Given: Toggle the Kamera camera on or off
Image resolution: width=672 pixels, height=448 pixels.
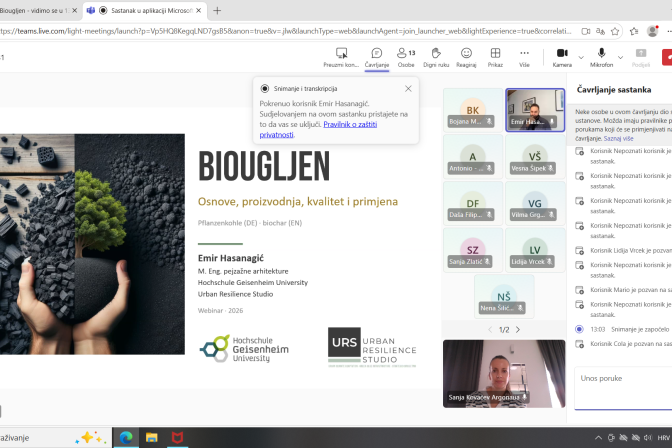Looking at the screenshot, I should pos(562,57).
